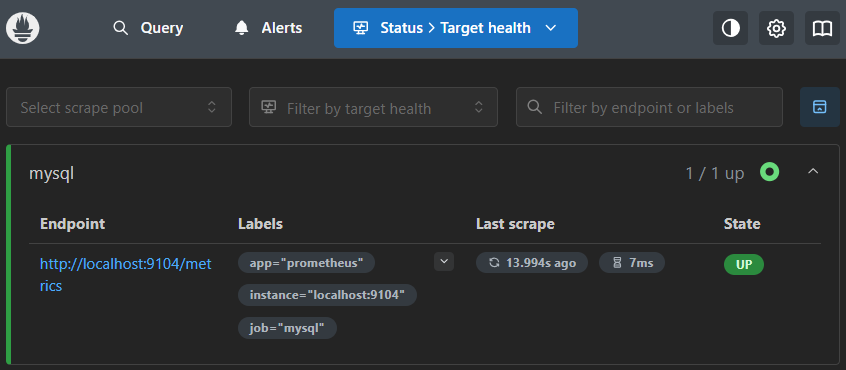Collapse the mysql scrape pool chevron
The width and height of the screenshot is (846, 370).
coord(813,172)
